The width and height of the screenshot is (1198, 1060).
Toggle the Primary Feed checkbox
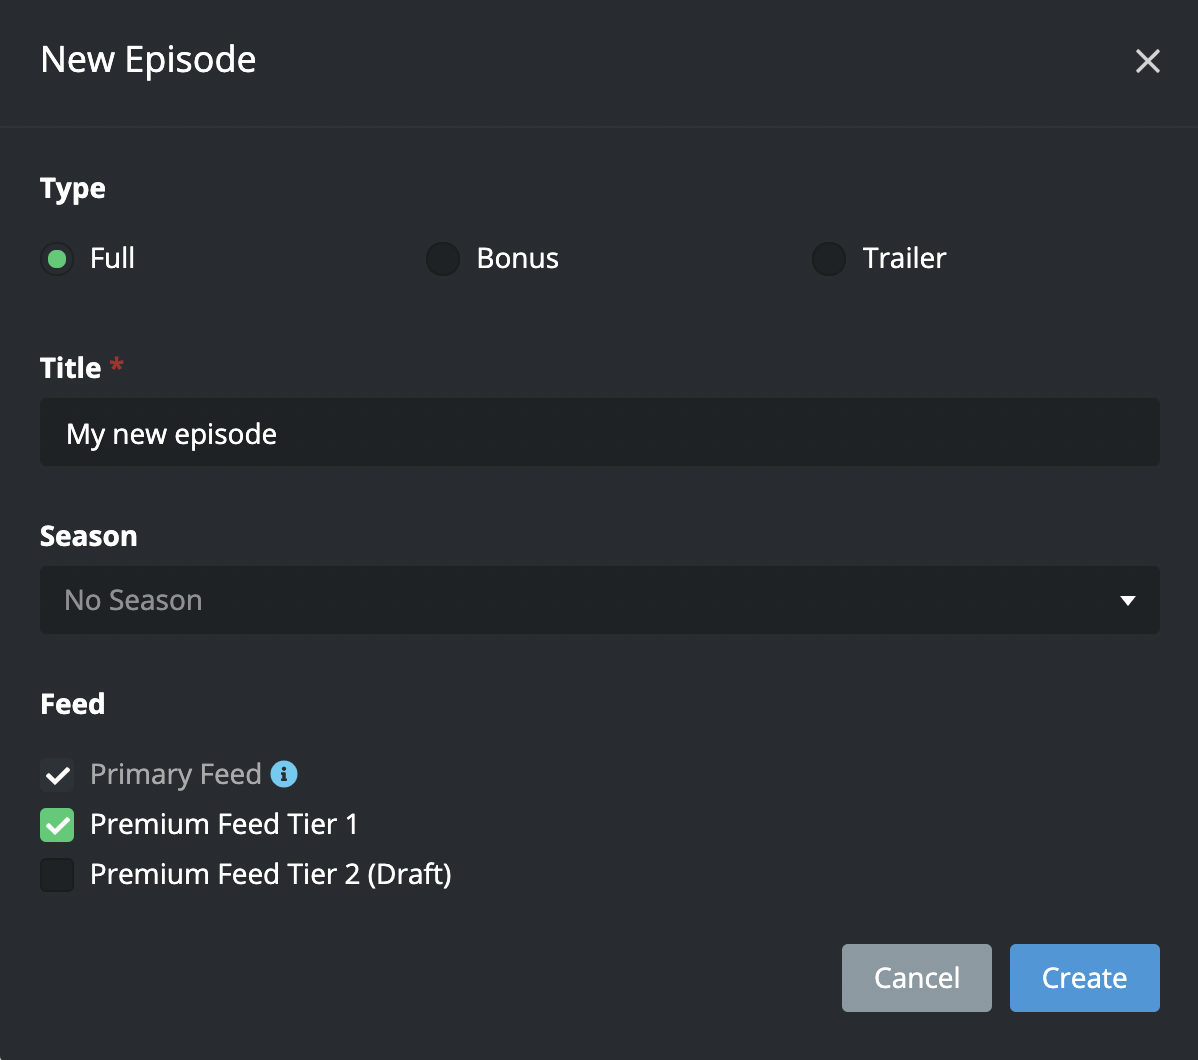57,775
